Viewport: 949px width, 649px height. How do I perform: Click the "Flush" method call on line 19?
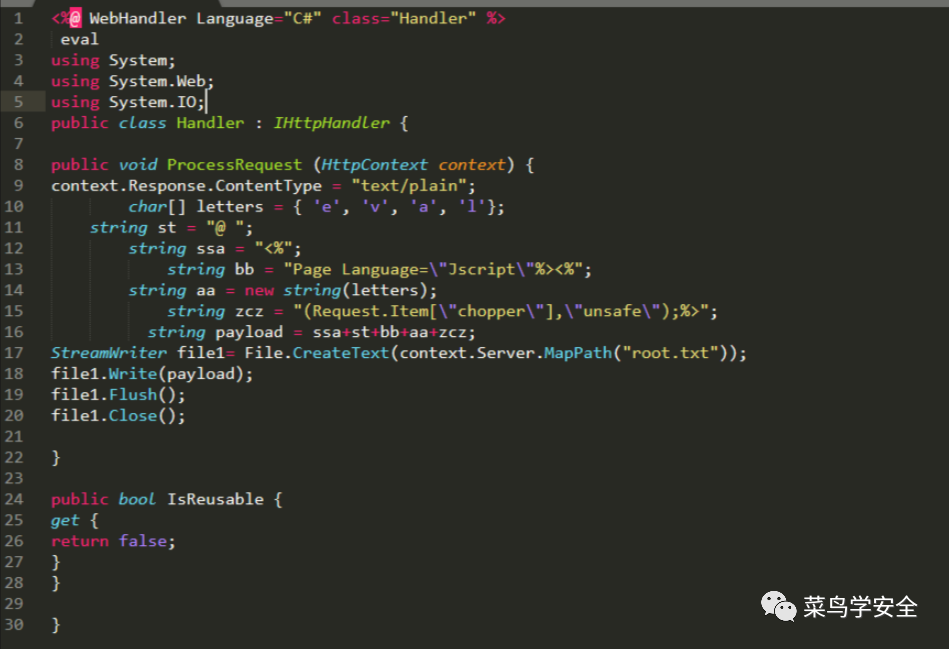coord(133,395)
